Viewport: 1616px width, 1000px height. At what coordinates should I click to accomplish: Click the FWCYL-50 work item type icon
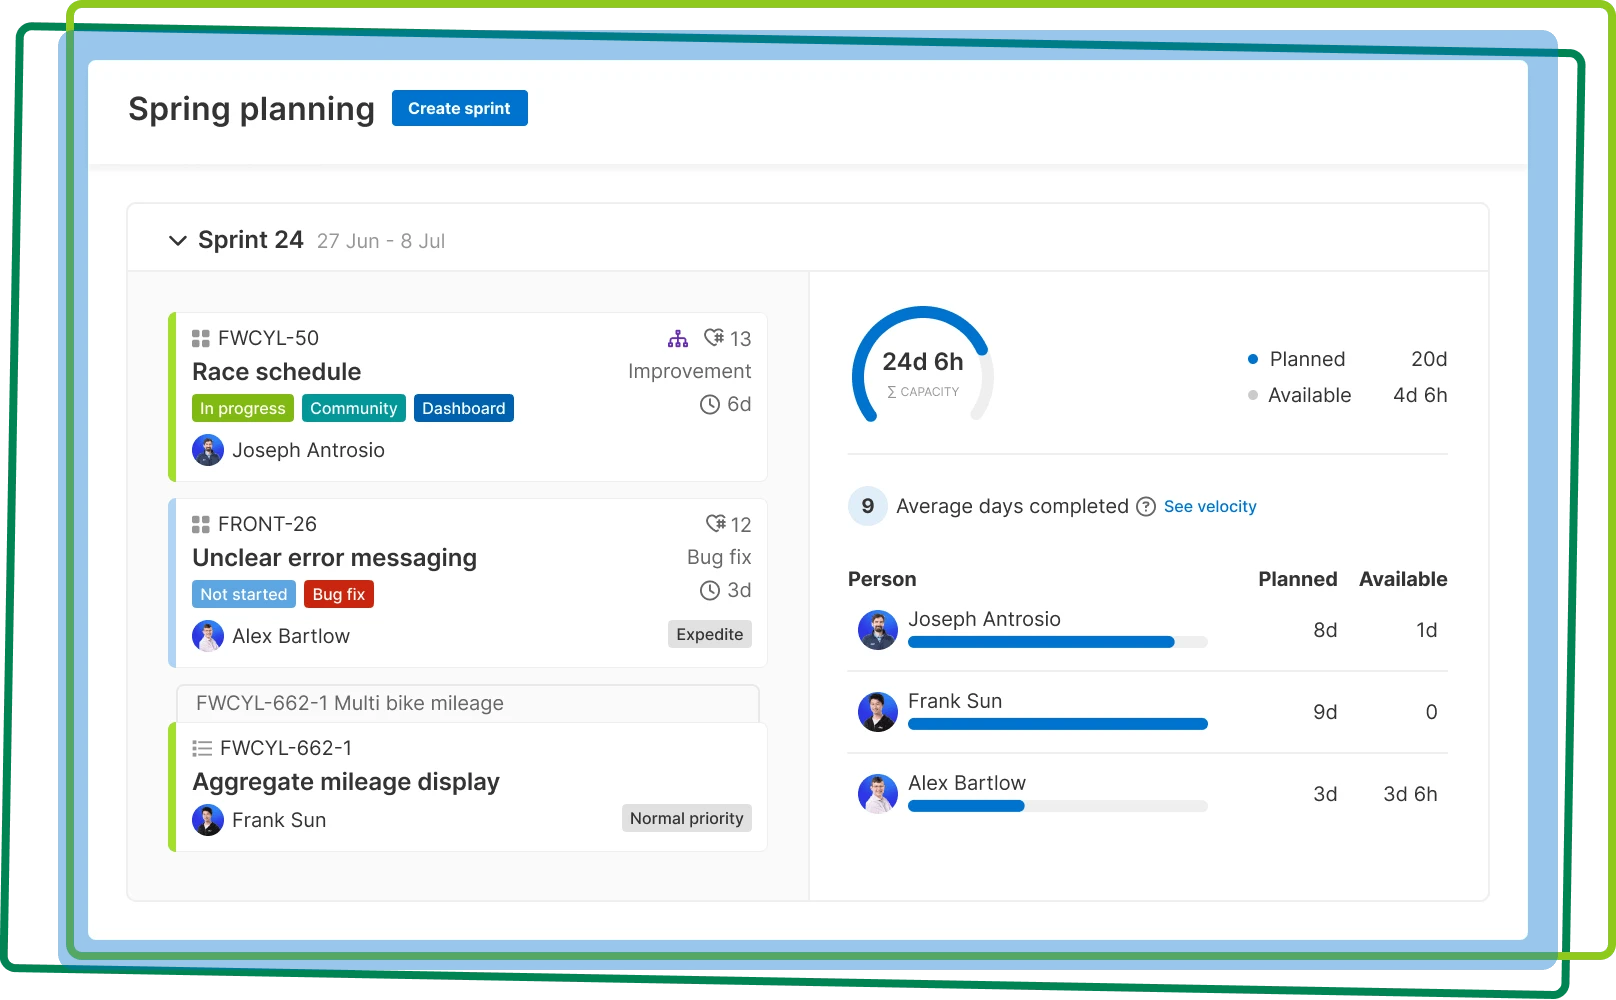click(201, 338)
